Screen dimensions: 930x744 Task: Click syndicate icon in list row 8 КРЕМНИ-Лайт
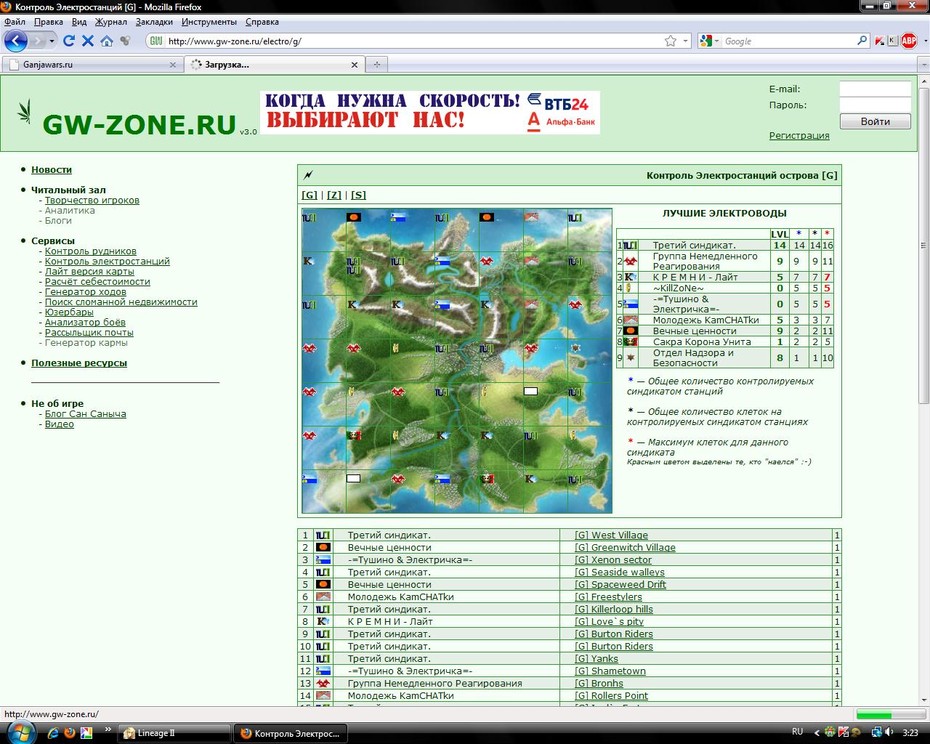(323, 621)
